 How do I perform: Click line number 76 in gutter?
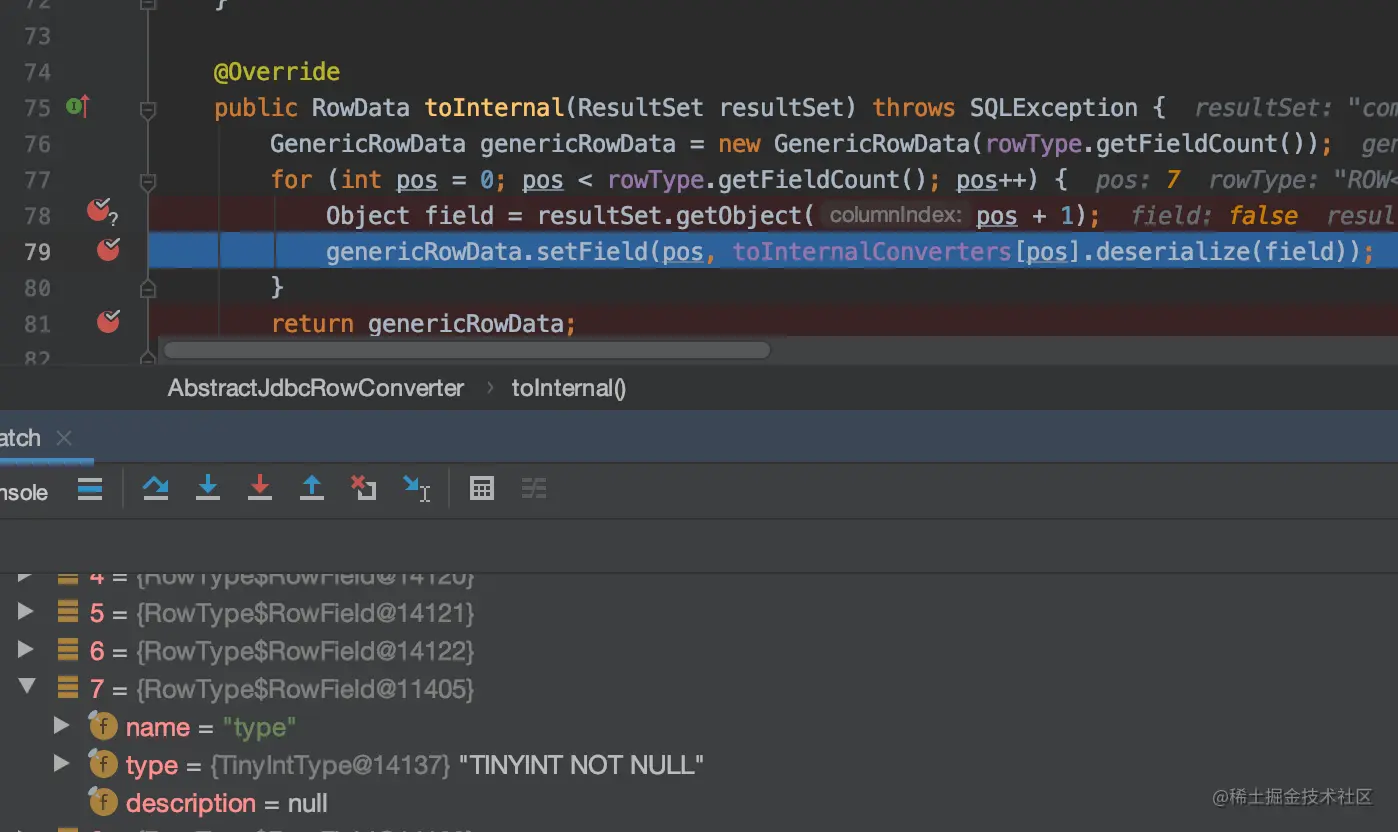tap(37, 144)
